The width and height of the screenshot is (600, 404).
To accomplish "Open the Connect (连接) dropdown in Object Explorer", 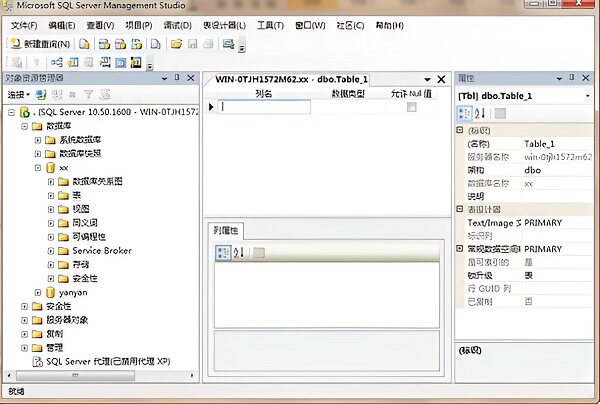I will (19, 94).
